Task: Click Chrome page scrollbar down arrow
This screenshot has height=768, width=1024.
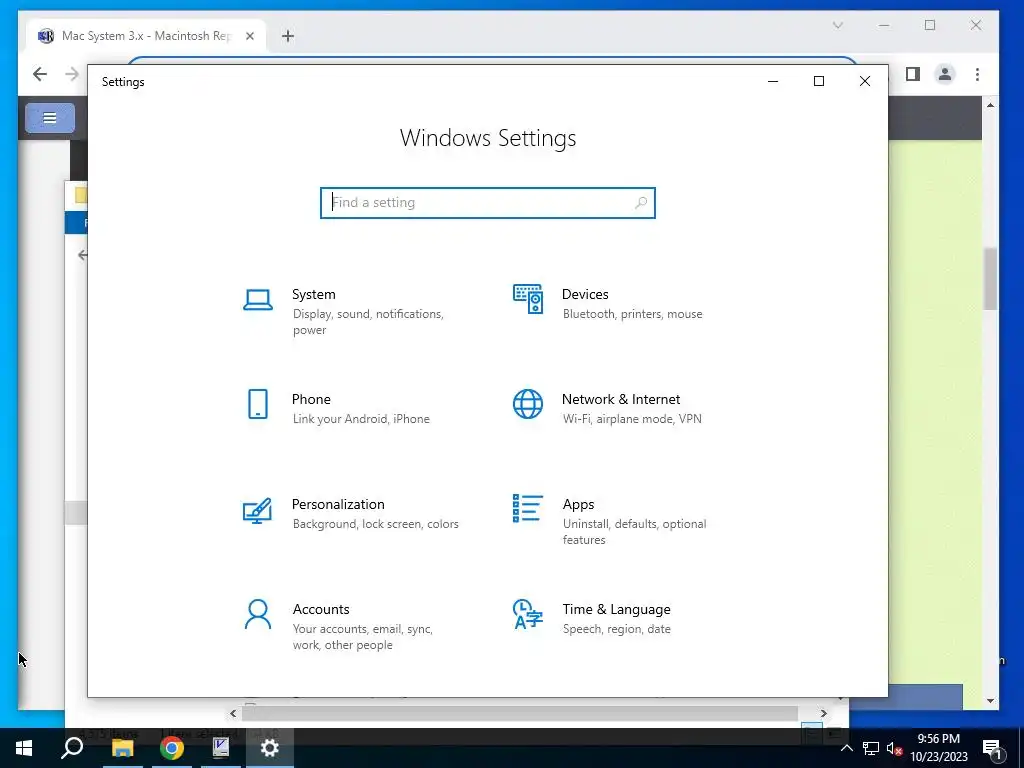Action: coord(991,701)
